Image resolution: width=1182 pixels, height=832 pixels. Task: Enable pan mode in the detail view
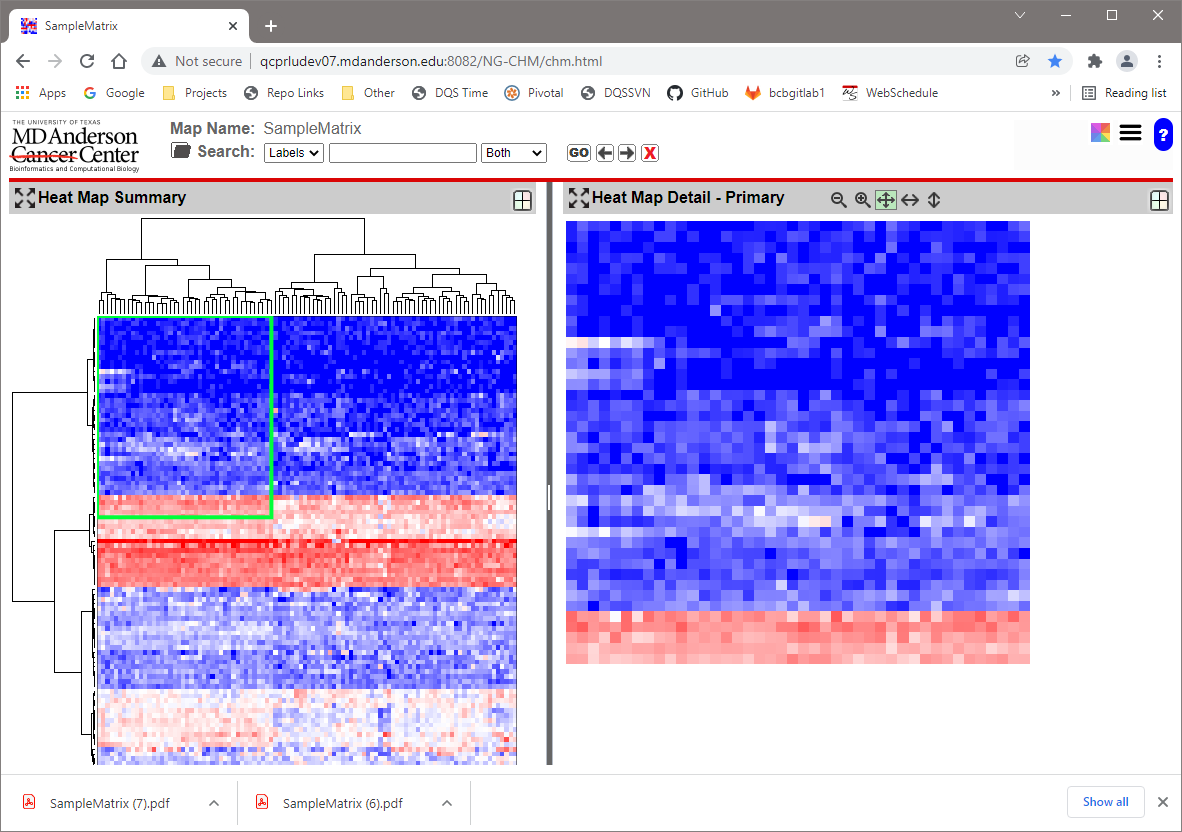(x=886, y=199)
